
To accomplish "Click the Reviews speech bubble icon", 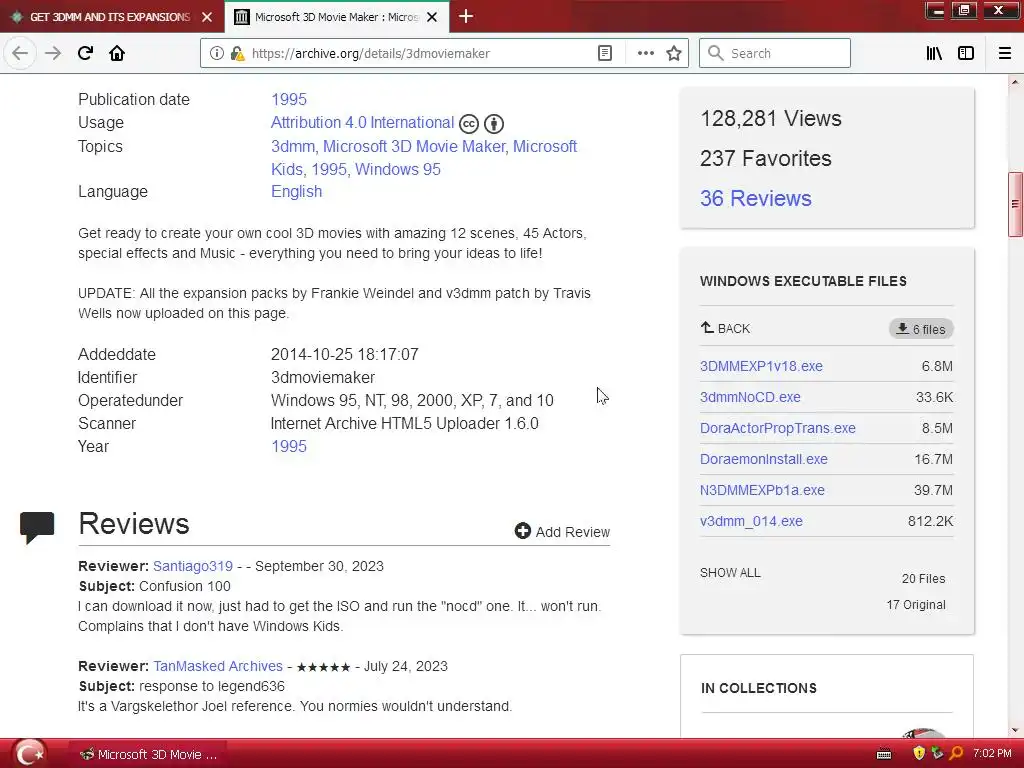I will pos(37,528).
